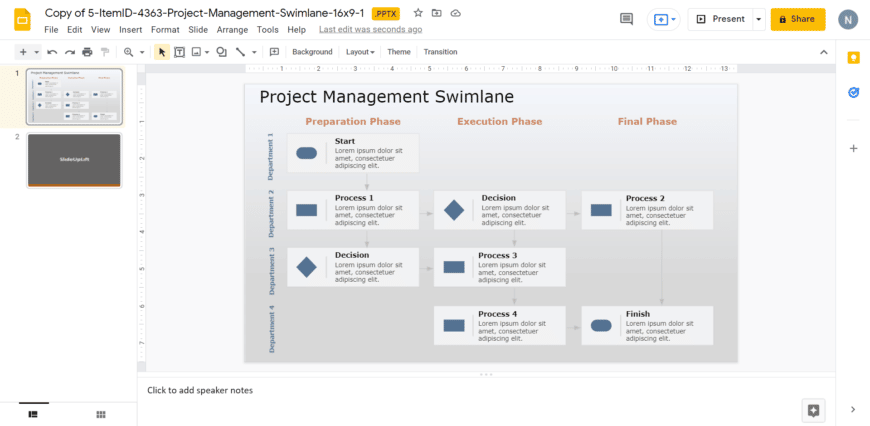Open the Layout dropdown

point(360,52)
